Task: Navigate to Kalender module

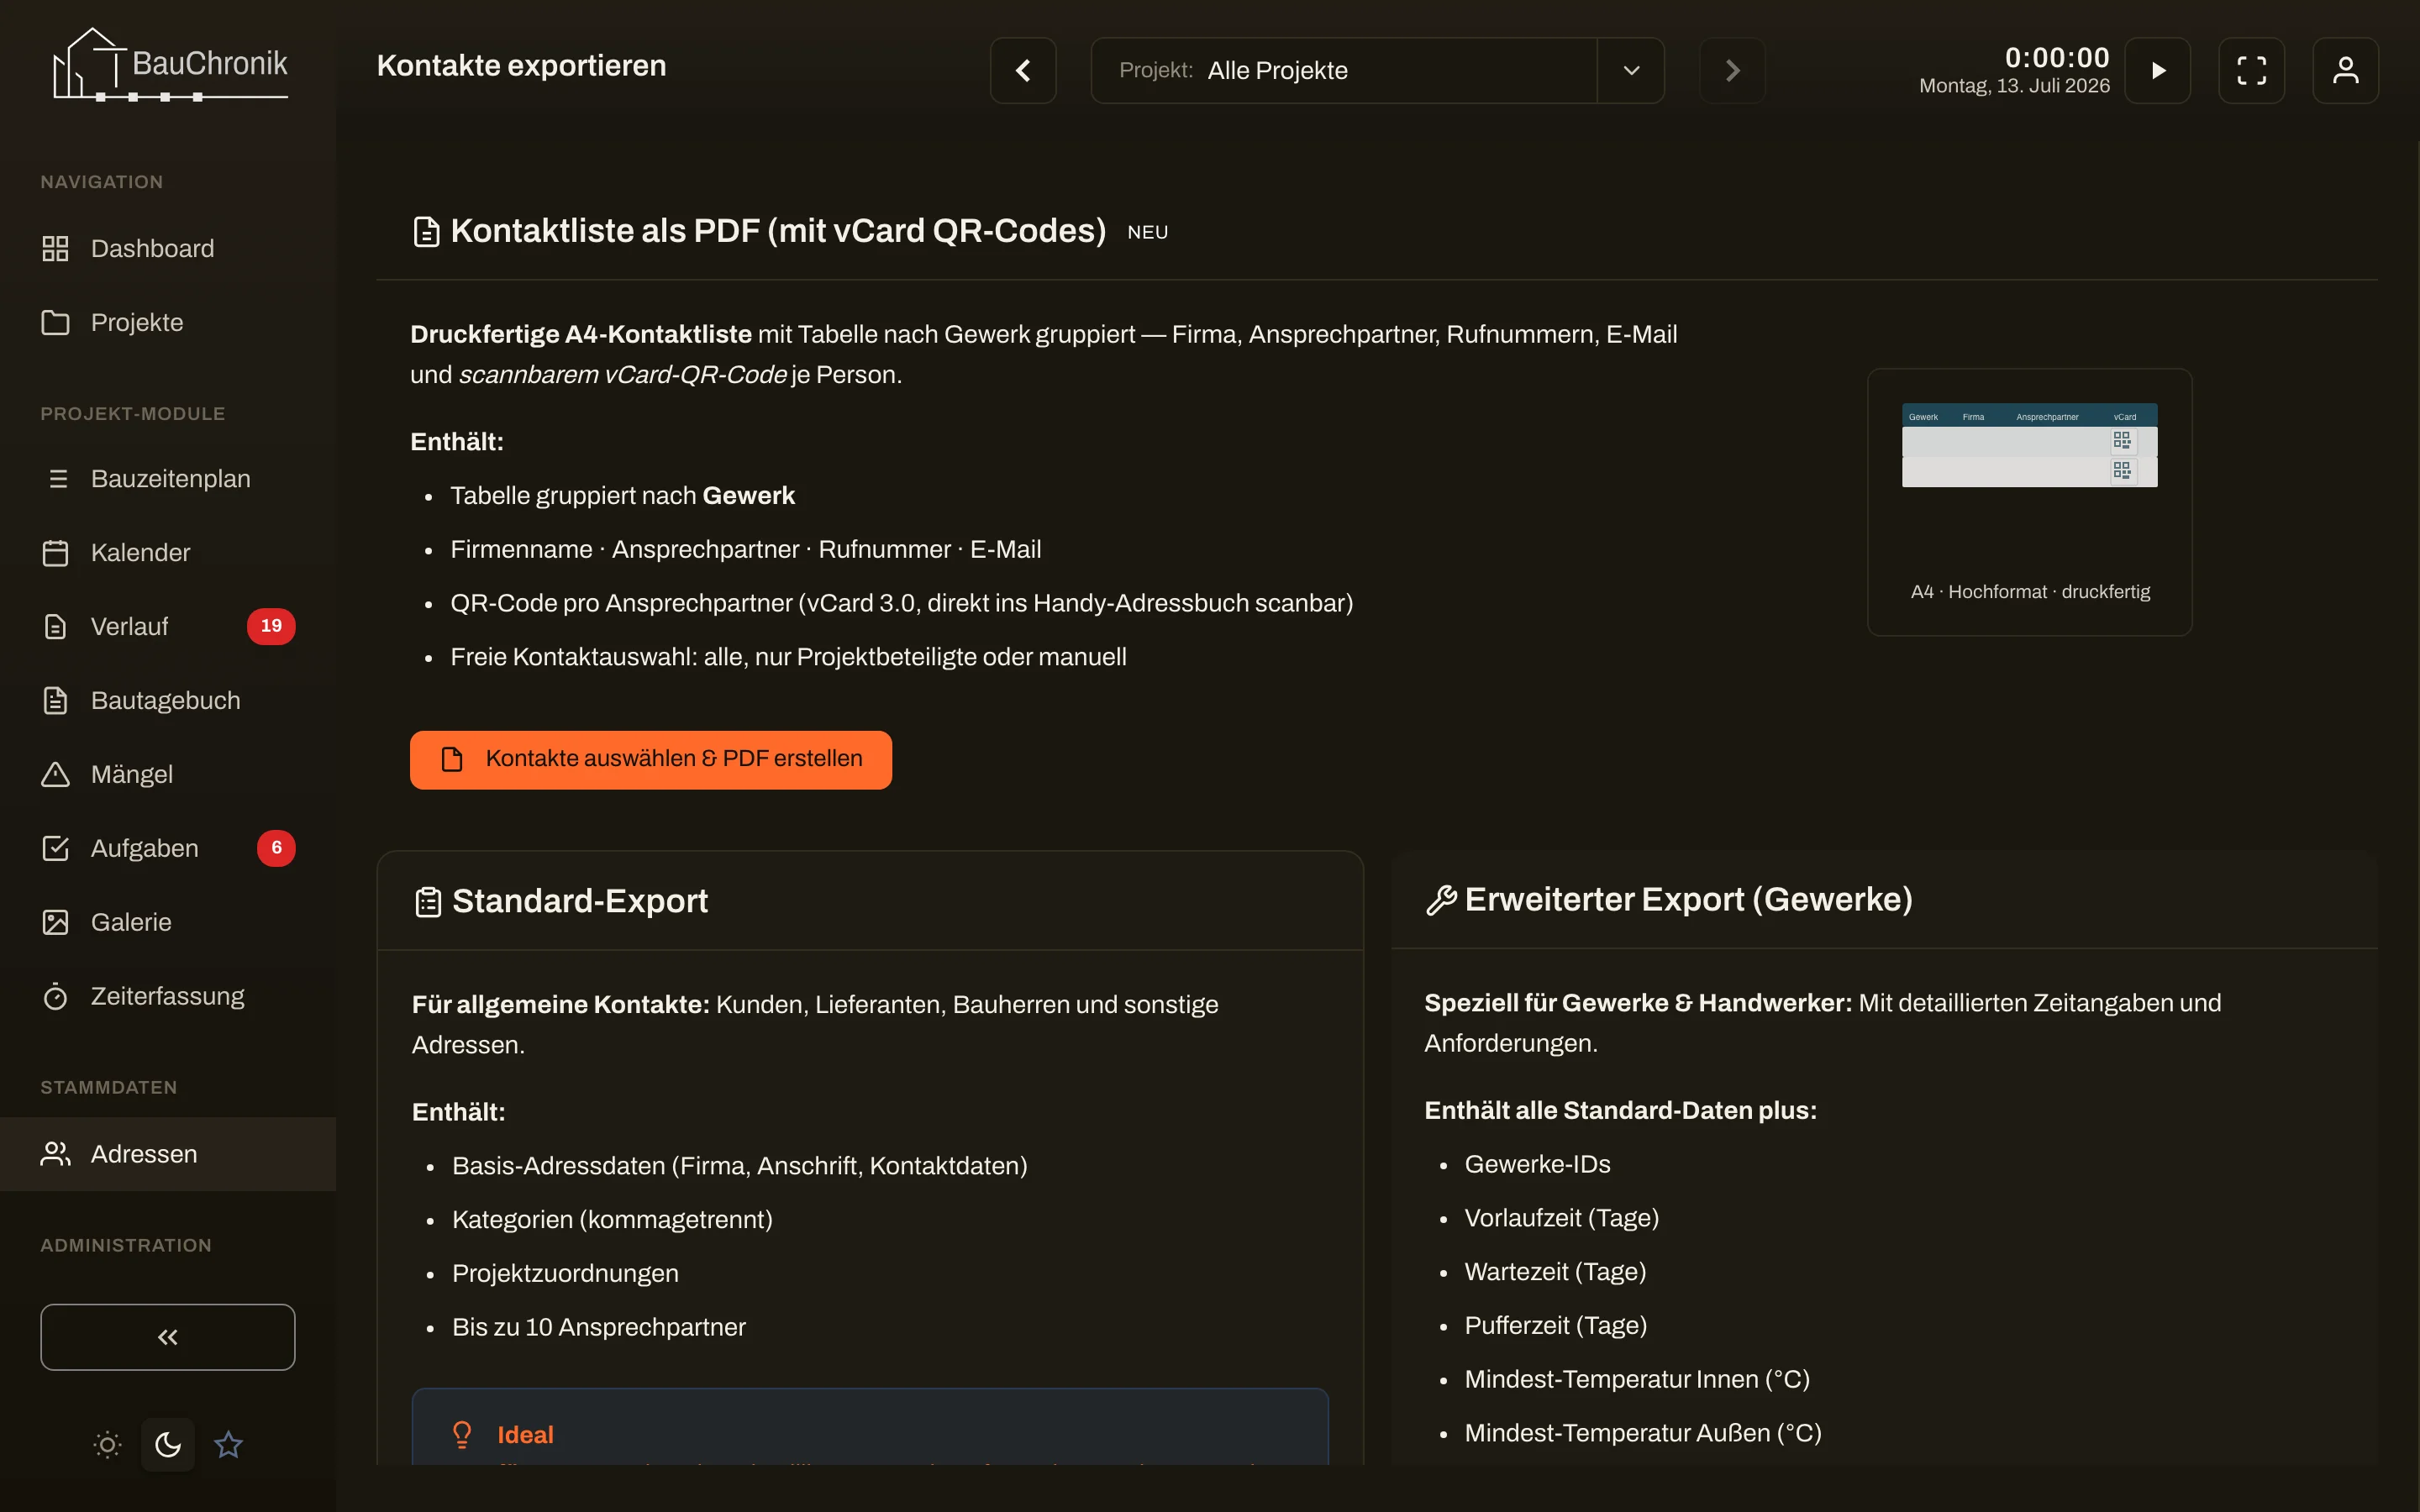Action: coord(168,553)
